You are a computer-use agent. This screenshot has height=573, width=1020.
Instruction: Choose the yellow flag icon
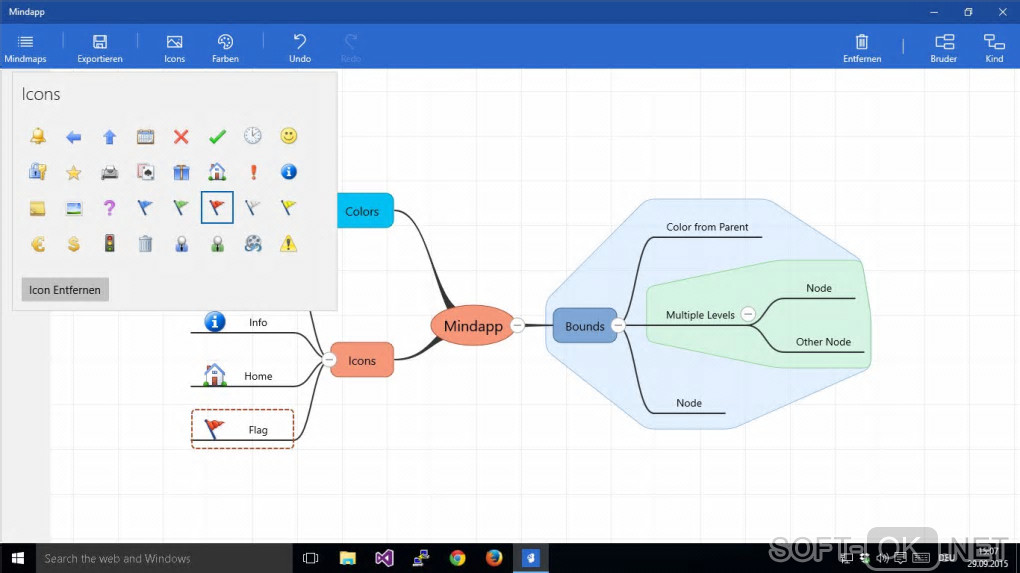tap(288, 207)
